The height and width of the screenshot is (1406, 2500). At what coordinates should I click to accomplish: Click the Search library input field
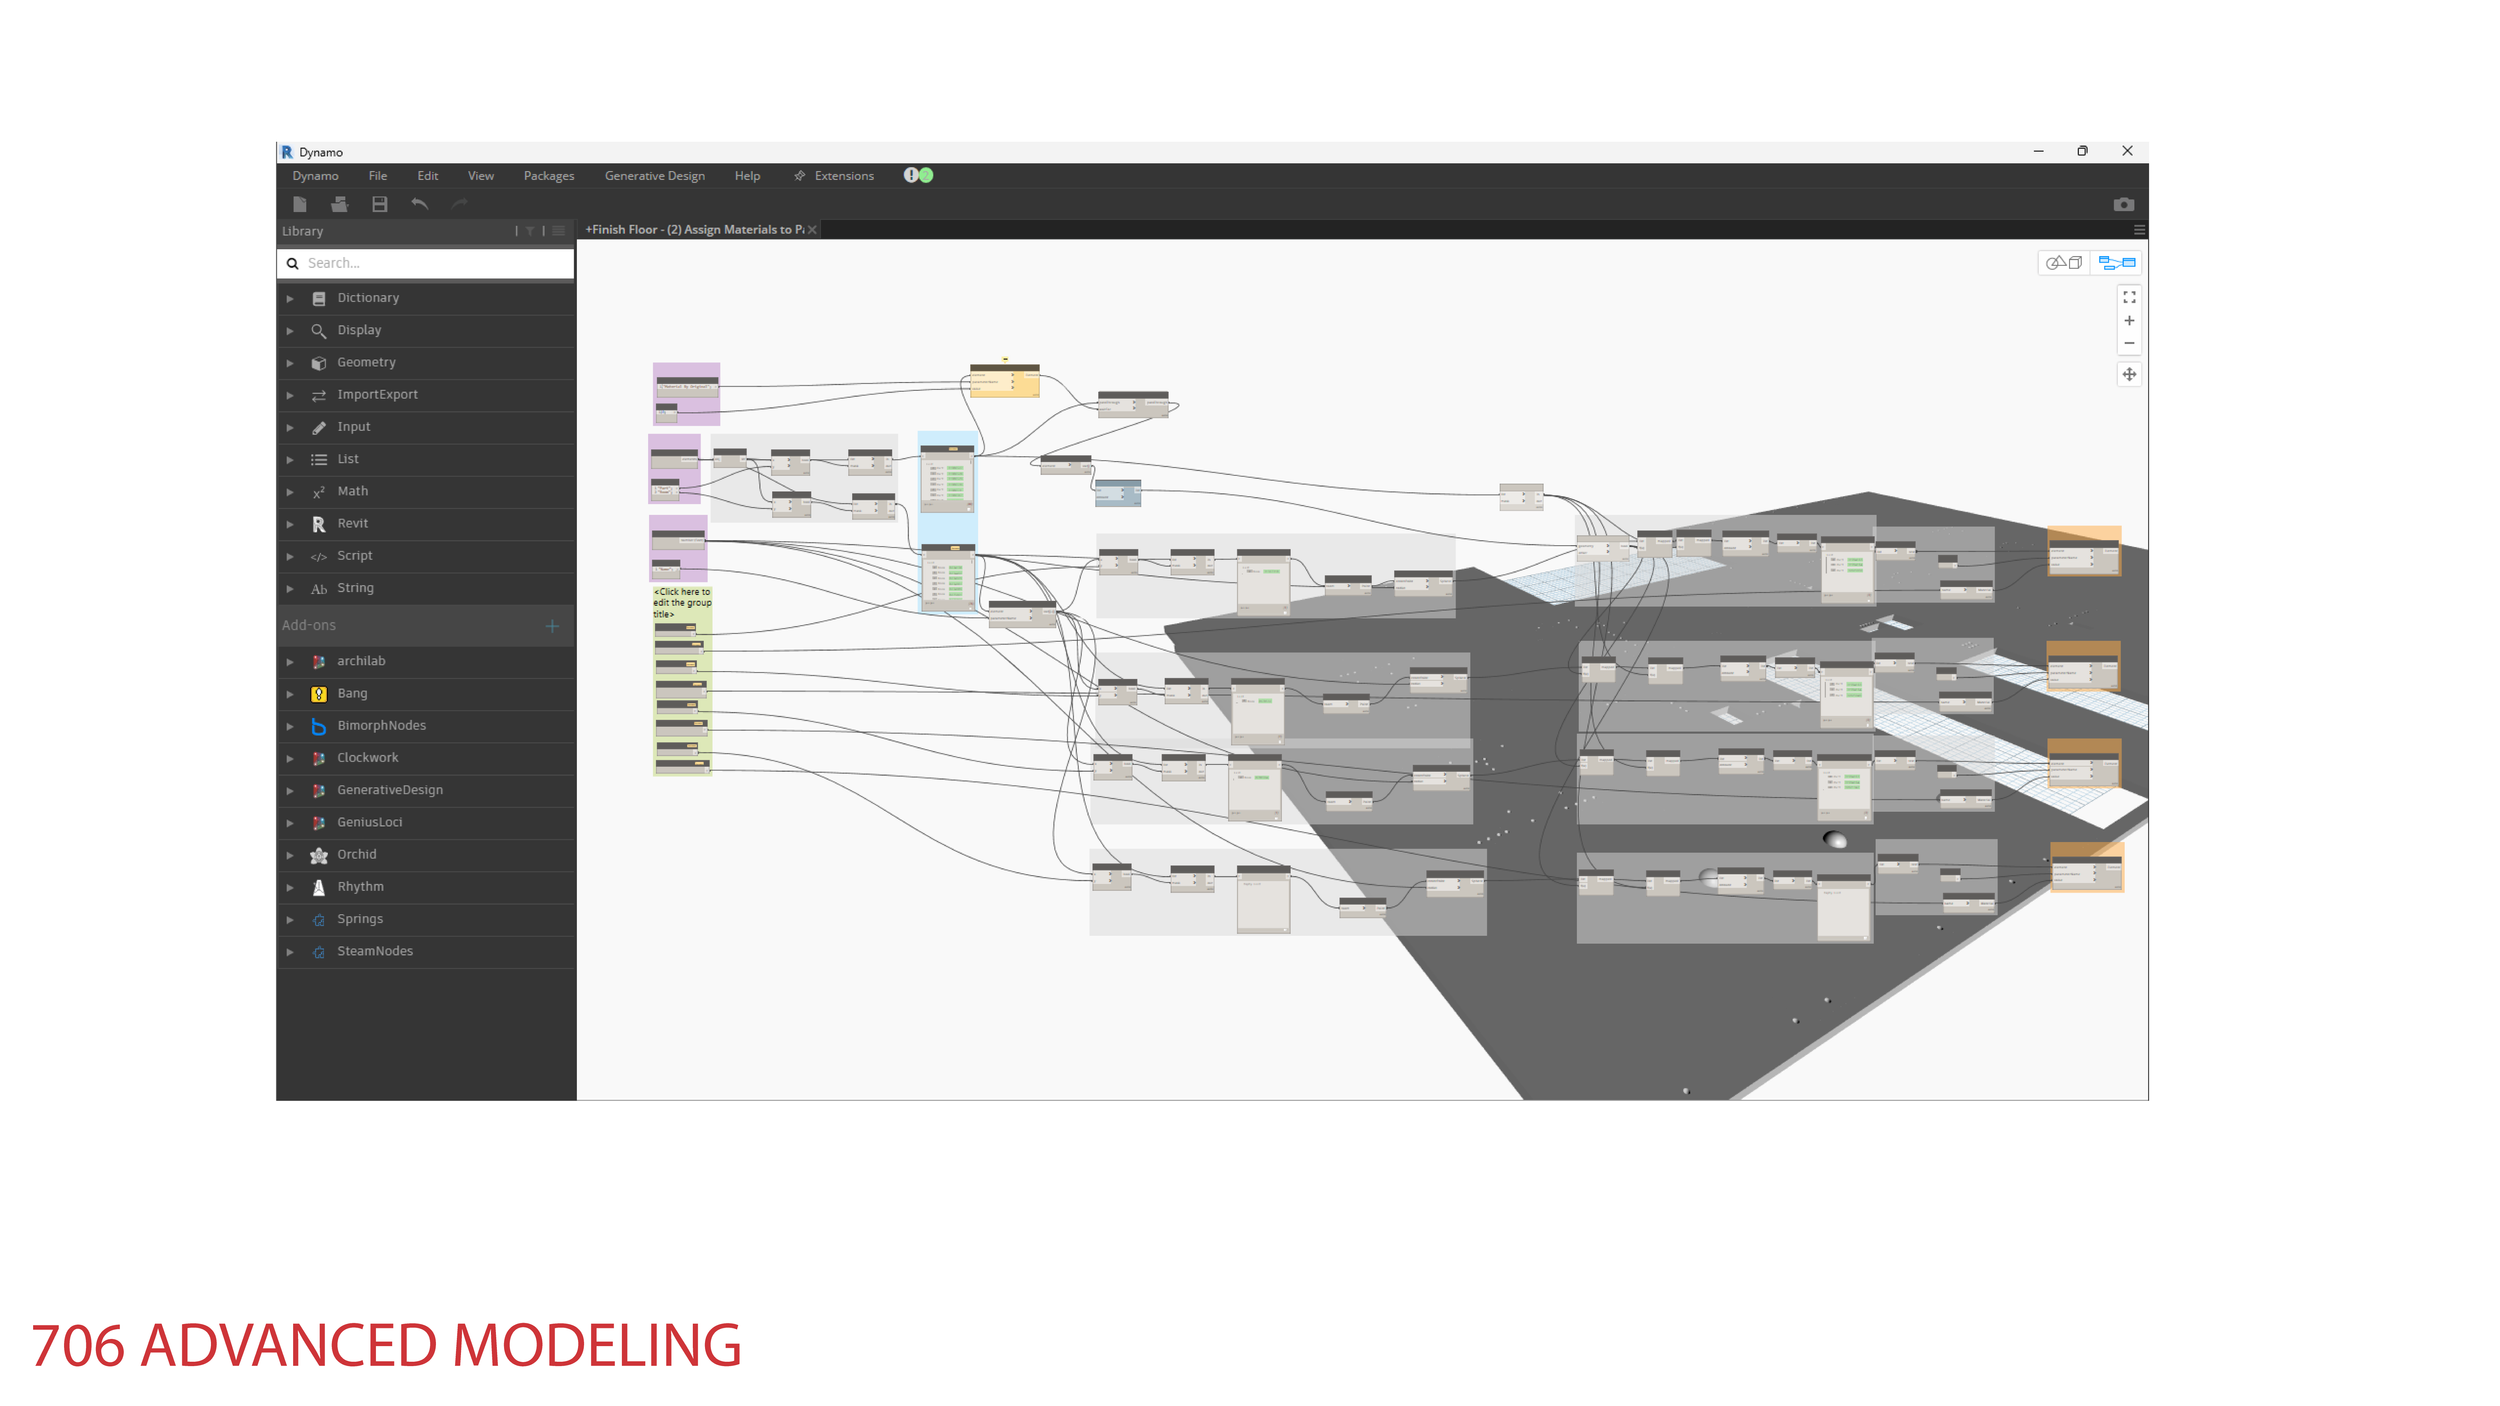point(426,261)
